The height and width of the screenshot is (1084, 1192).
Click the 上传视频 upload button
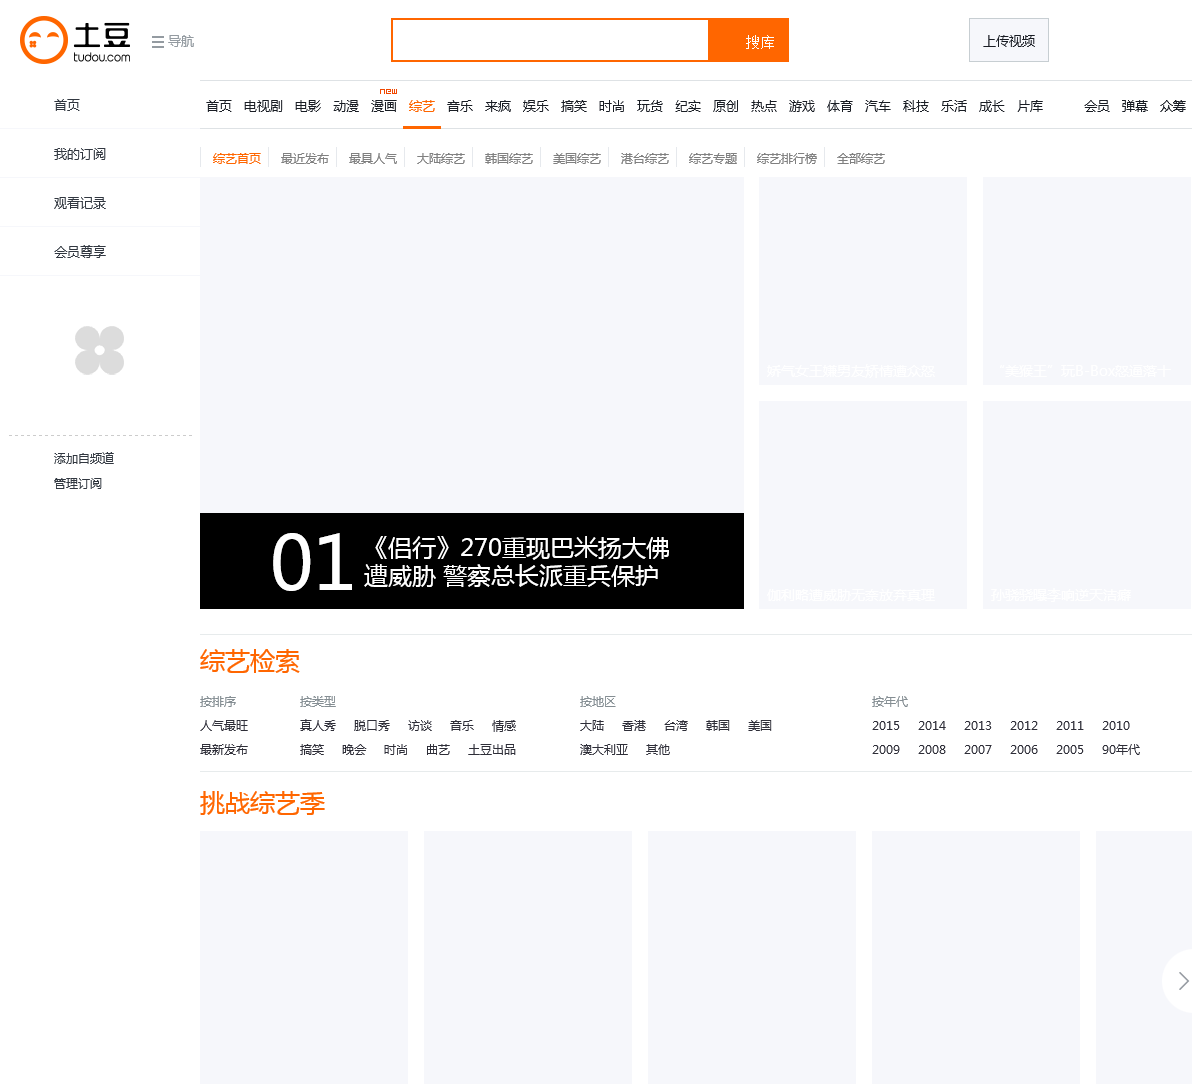pyautogui.click(x=1009, y=40)
